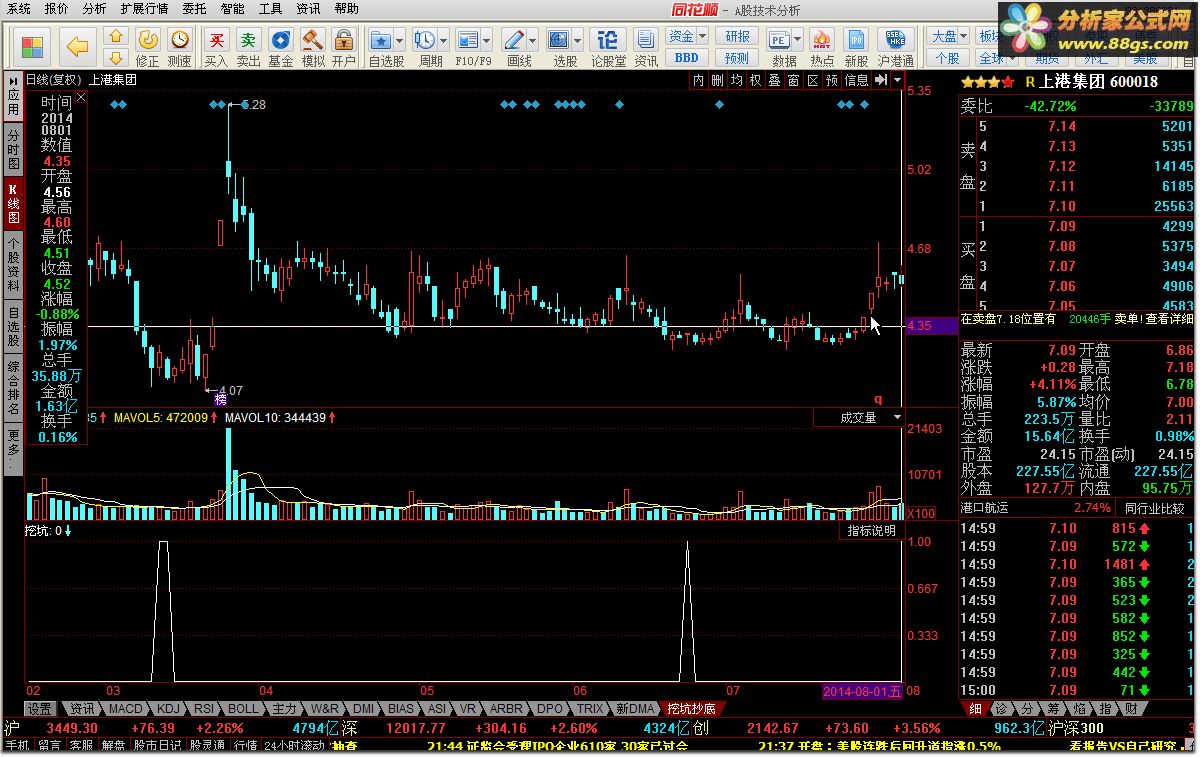Click the 卖出 sell icon
1200x757 pixels.
click(x=248, y=40)
